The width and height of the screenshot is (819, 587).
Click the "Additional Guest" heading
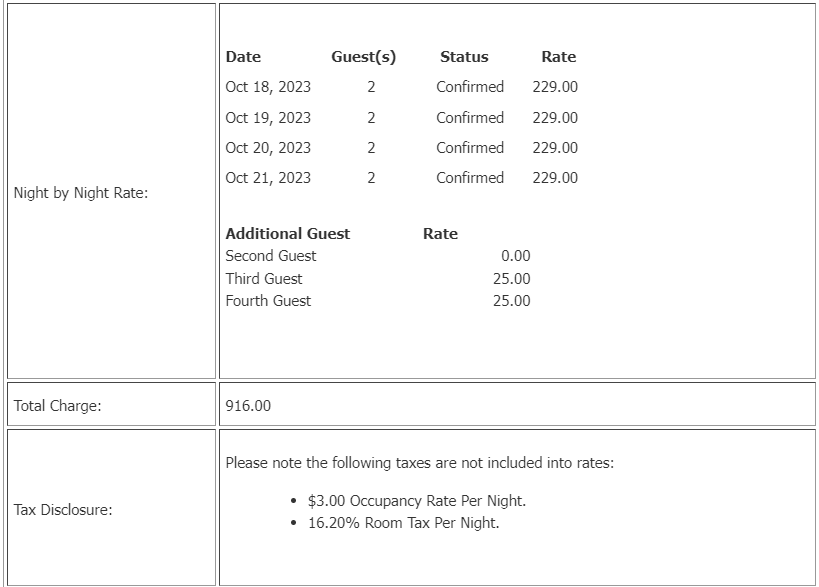(288, 233)
